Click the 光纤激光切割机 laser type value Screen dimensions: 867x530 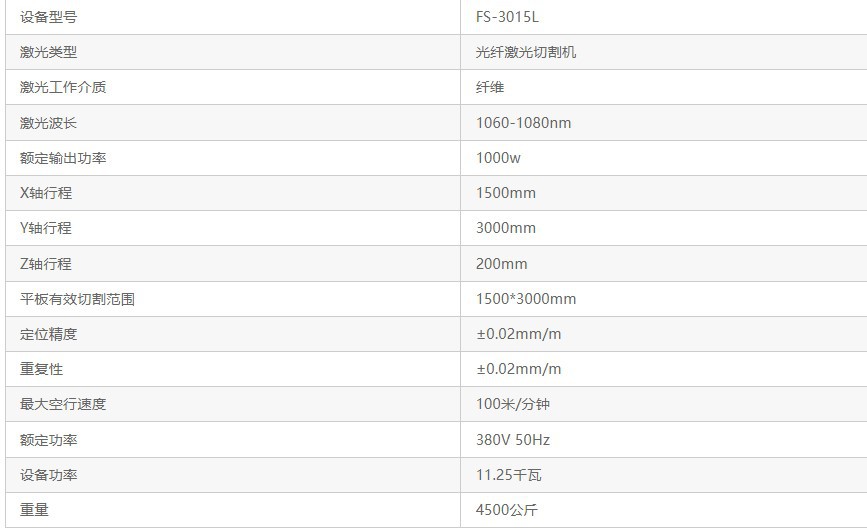(x=526, y=52)
